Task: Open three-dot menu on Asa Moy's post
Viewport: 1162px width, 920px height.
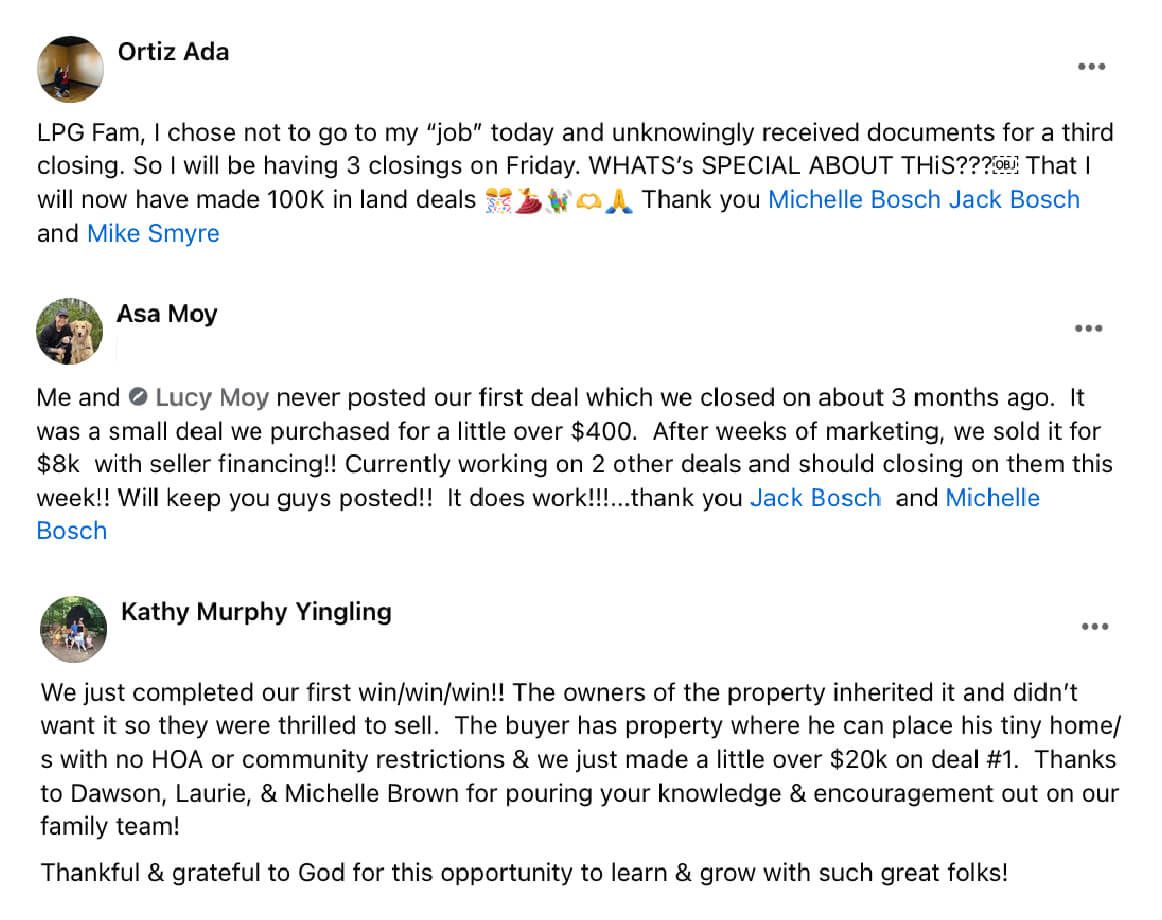Action: (1088, 328)
